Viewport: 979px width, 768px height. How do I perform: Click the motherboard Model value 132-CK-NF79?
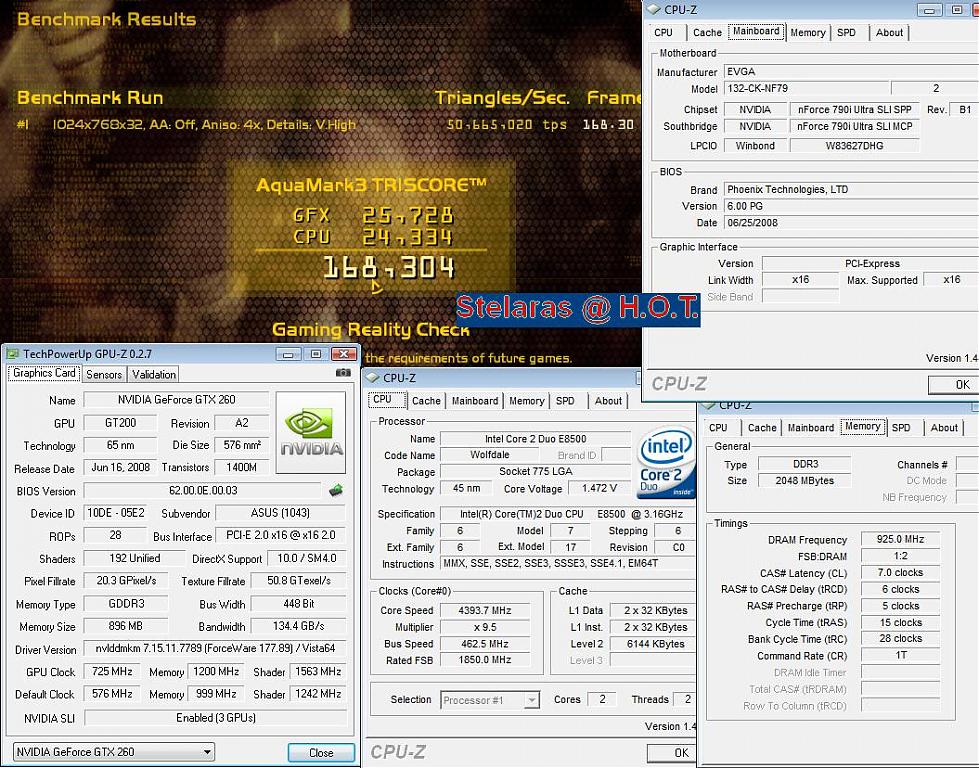click(x=806, y=89)
